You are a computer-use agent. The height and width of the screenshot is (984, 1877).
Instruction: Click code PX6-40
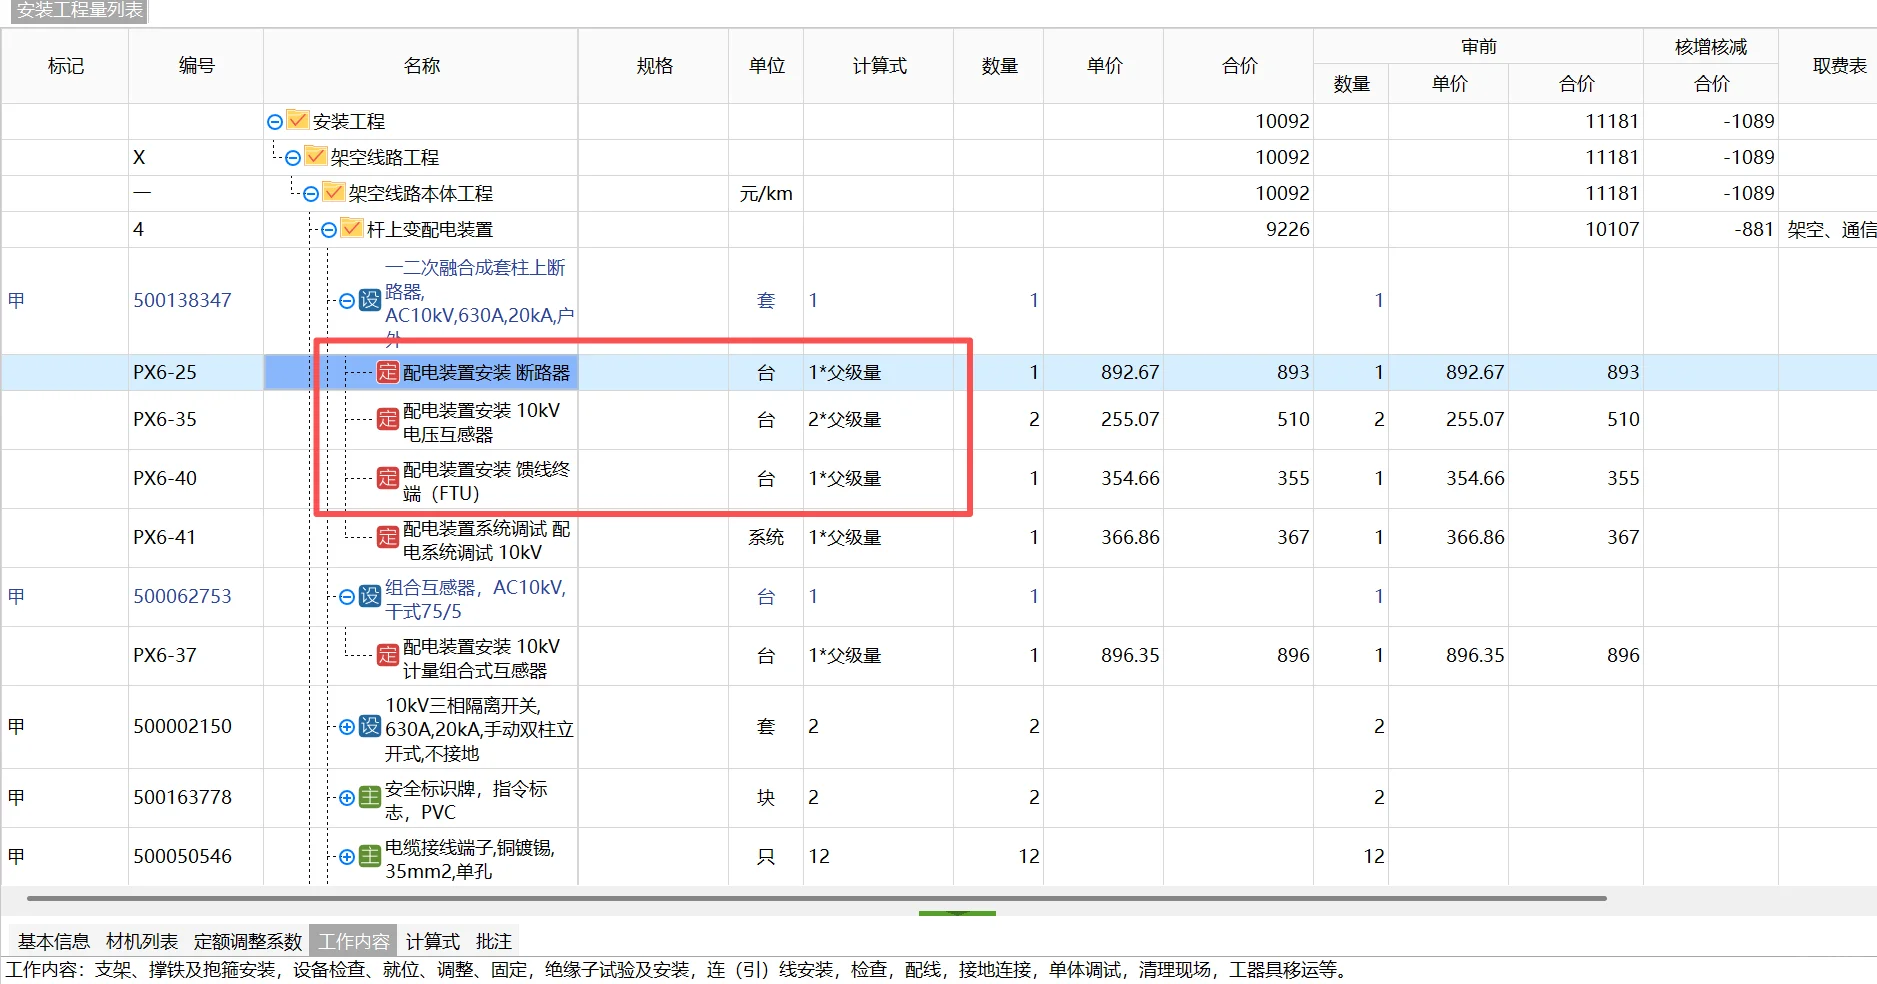point(165,478)
